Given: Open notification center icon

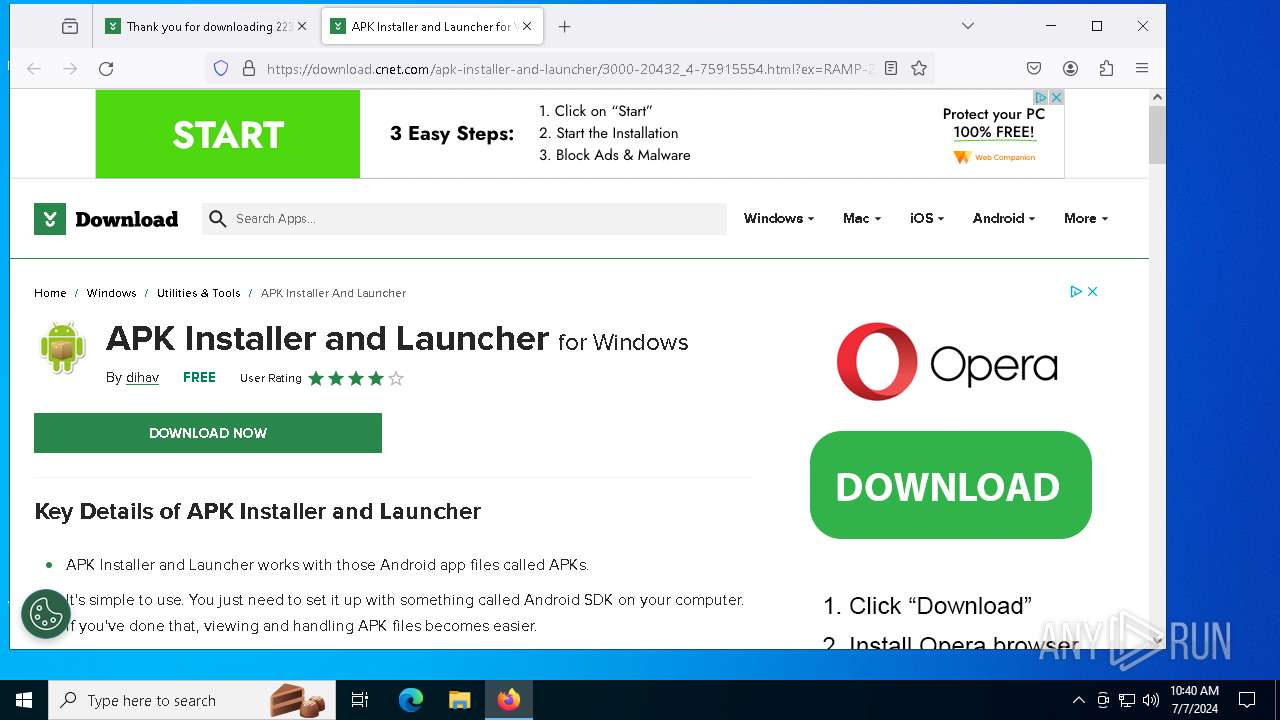Looking at the screenshot, I should pos(1247,700).
